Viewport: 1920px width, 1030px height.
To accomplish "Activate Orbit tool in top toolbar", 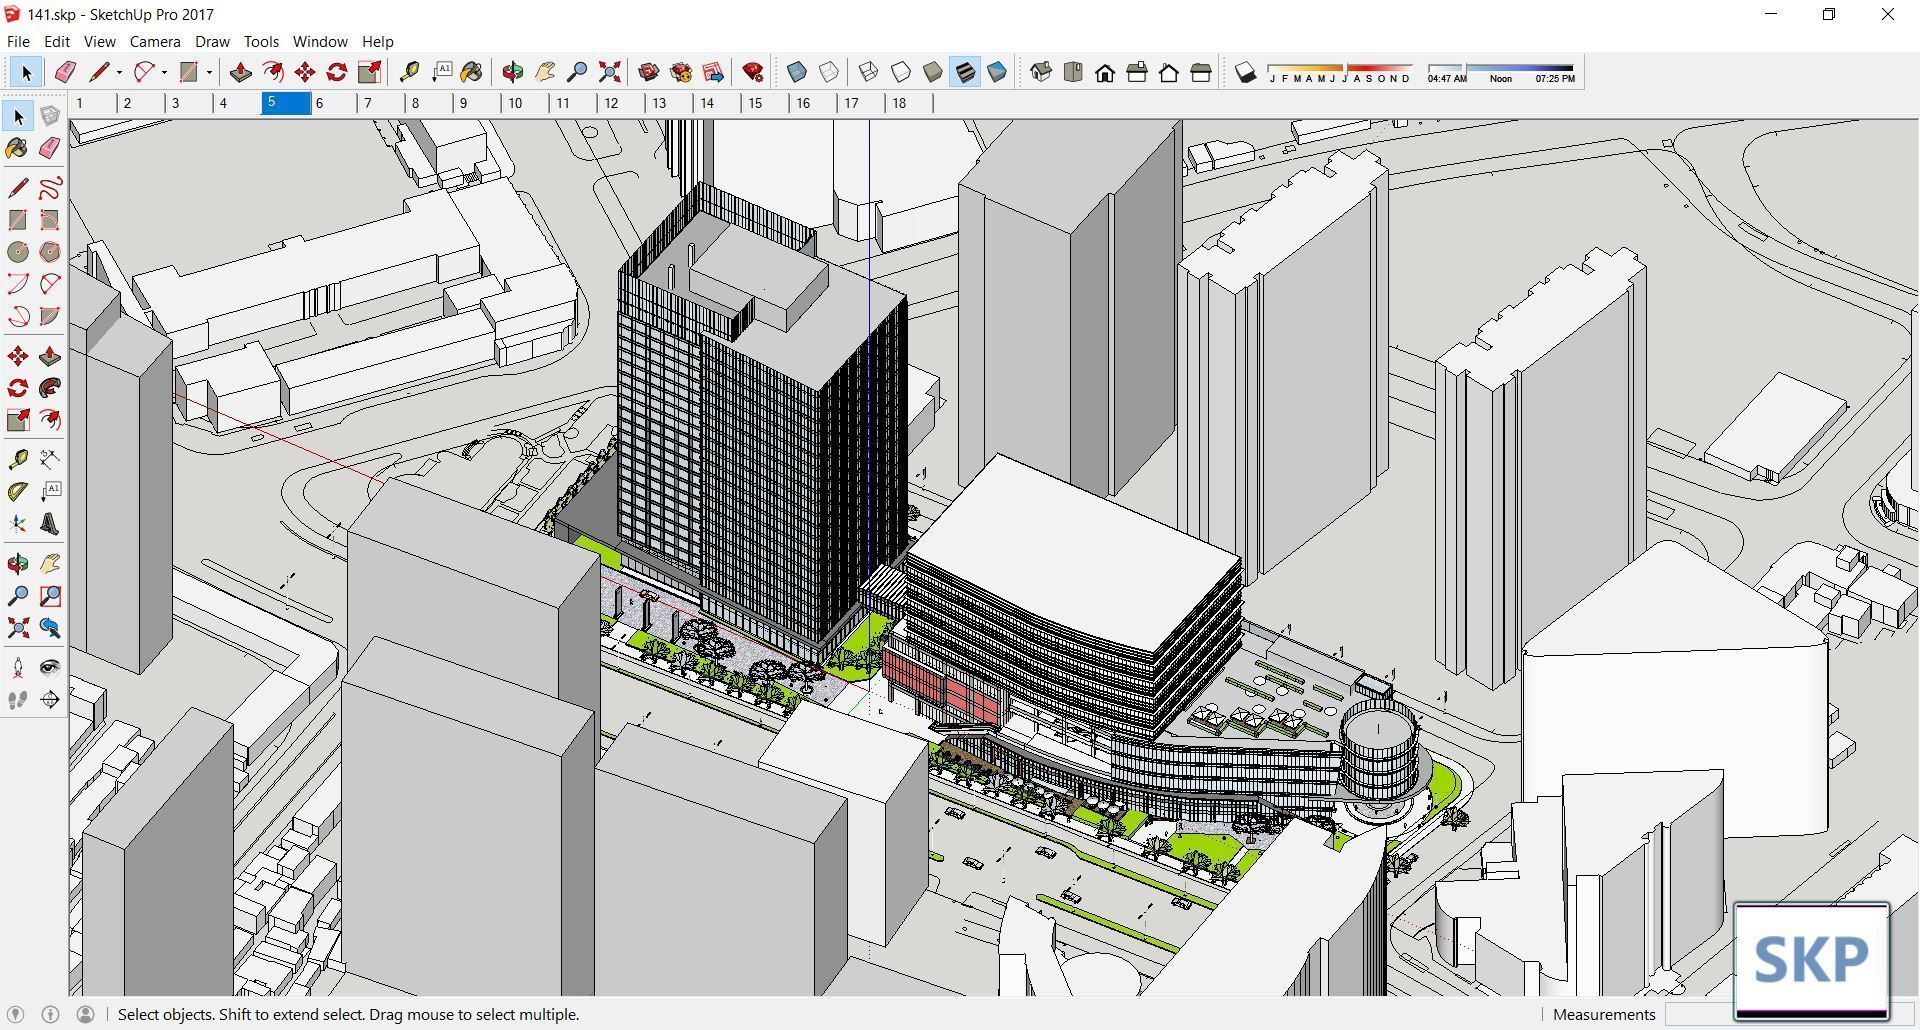I will pyautogui.click(x=513, y=72).
